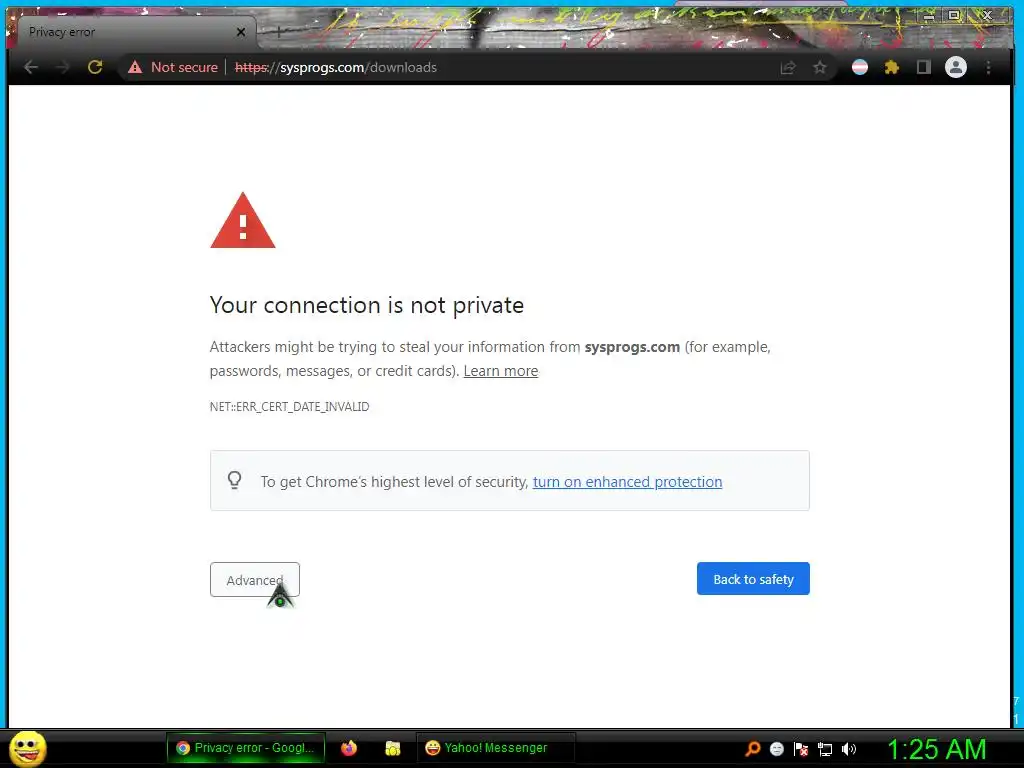
Task: Click the round white tray icon
Action: click(x=776, y=749)
